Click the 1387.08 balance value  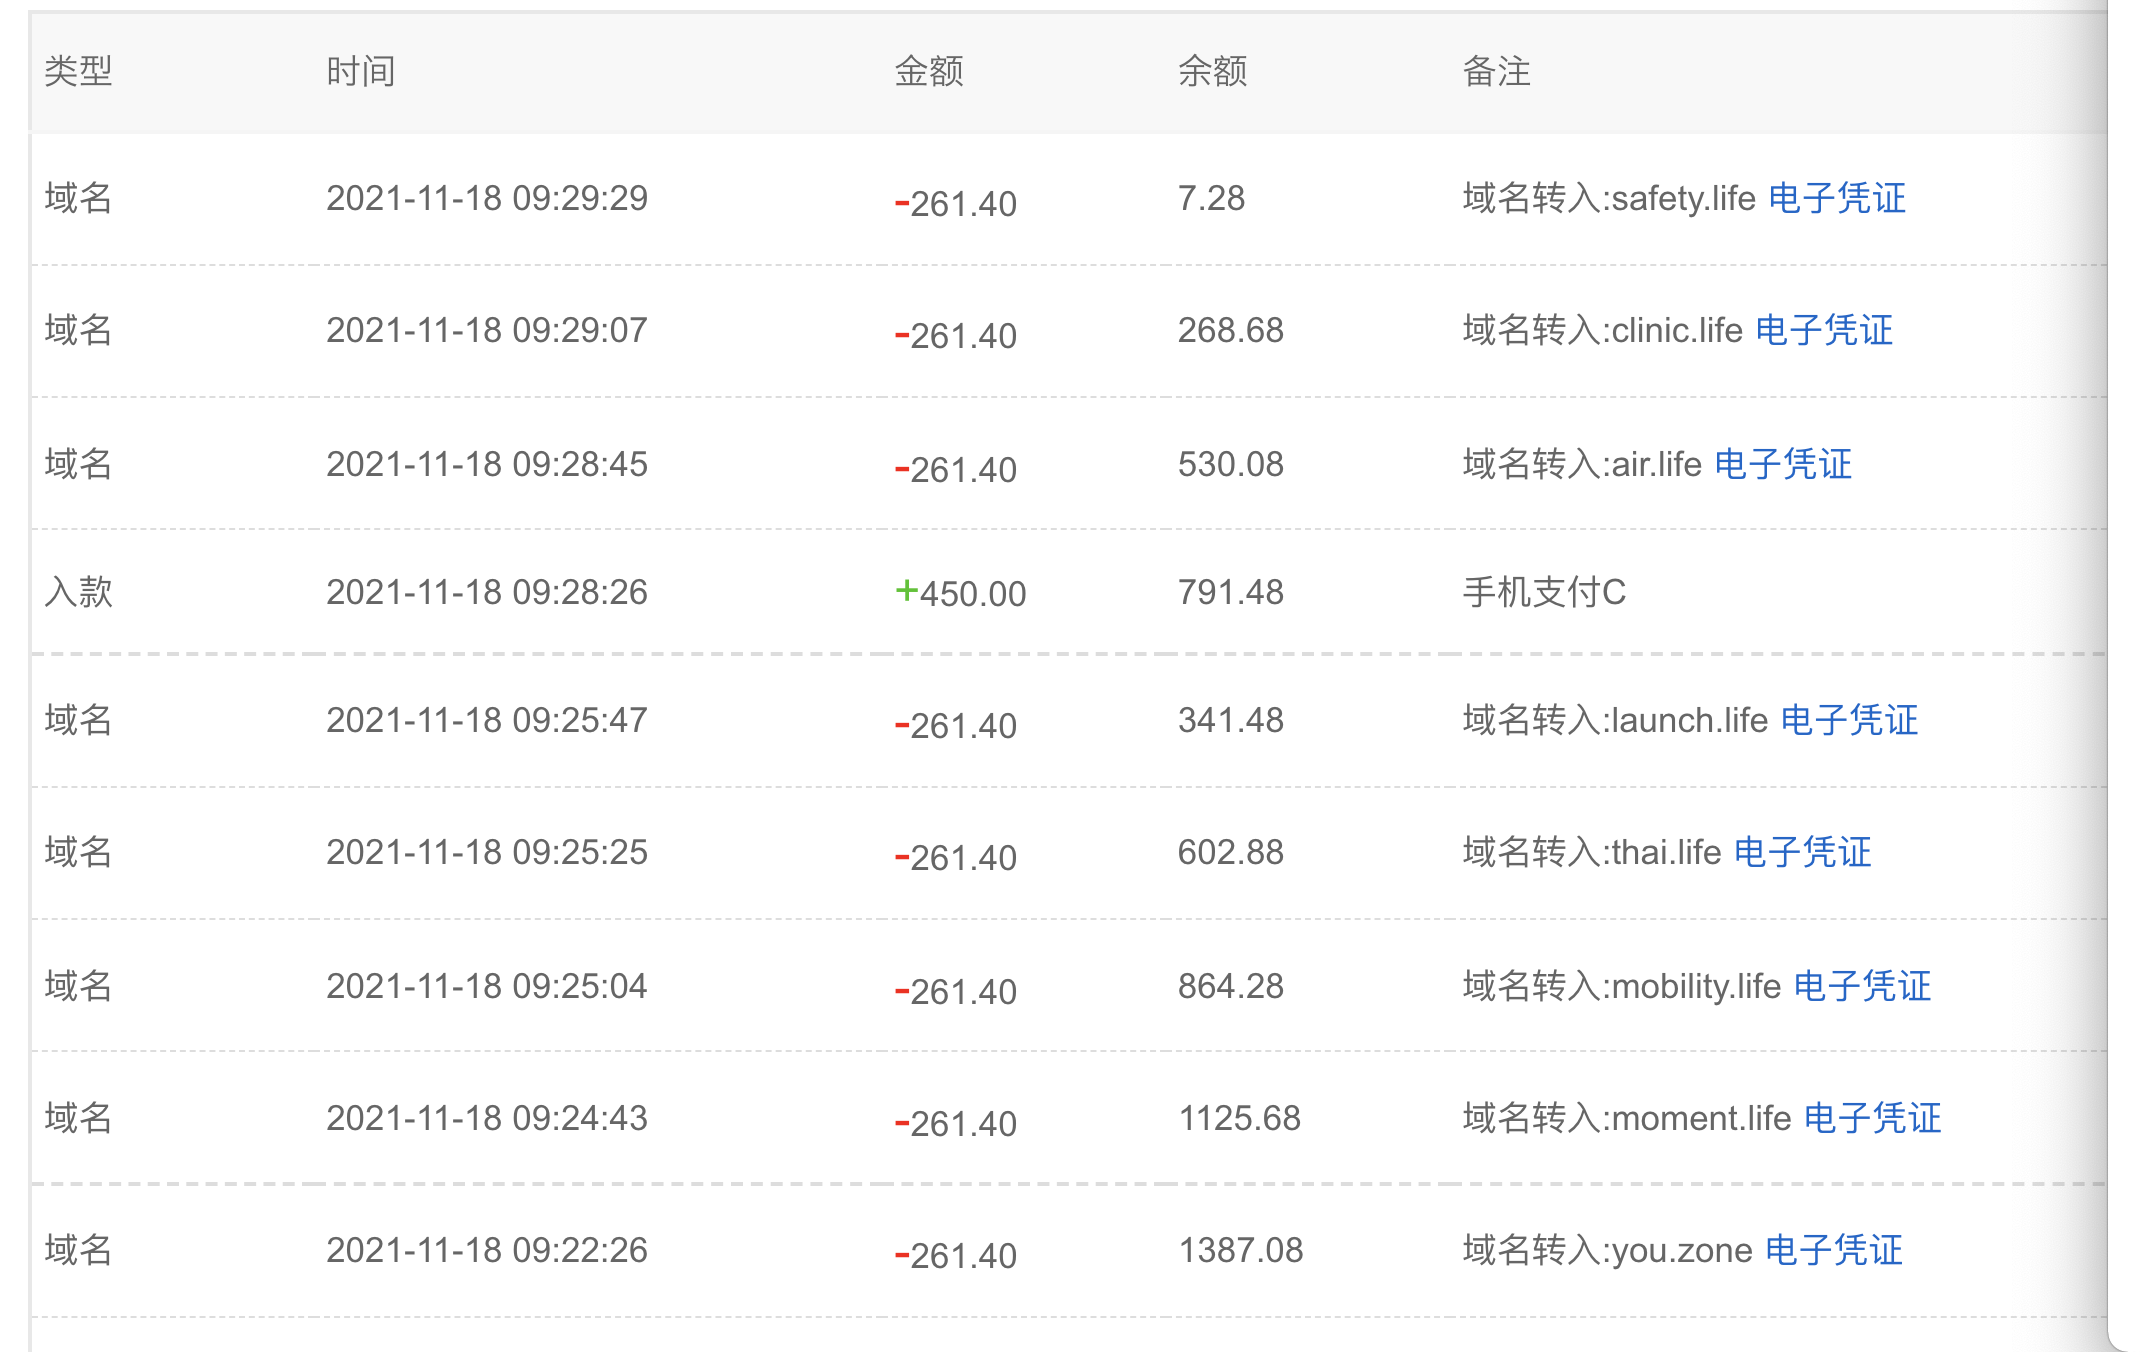1240,1250
